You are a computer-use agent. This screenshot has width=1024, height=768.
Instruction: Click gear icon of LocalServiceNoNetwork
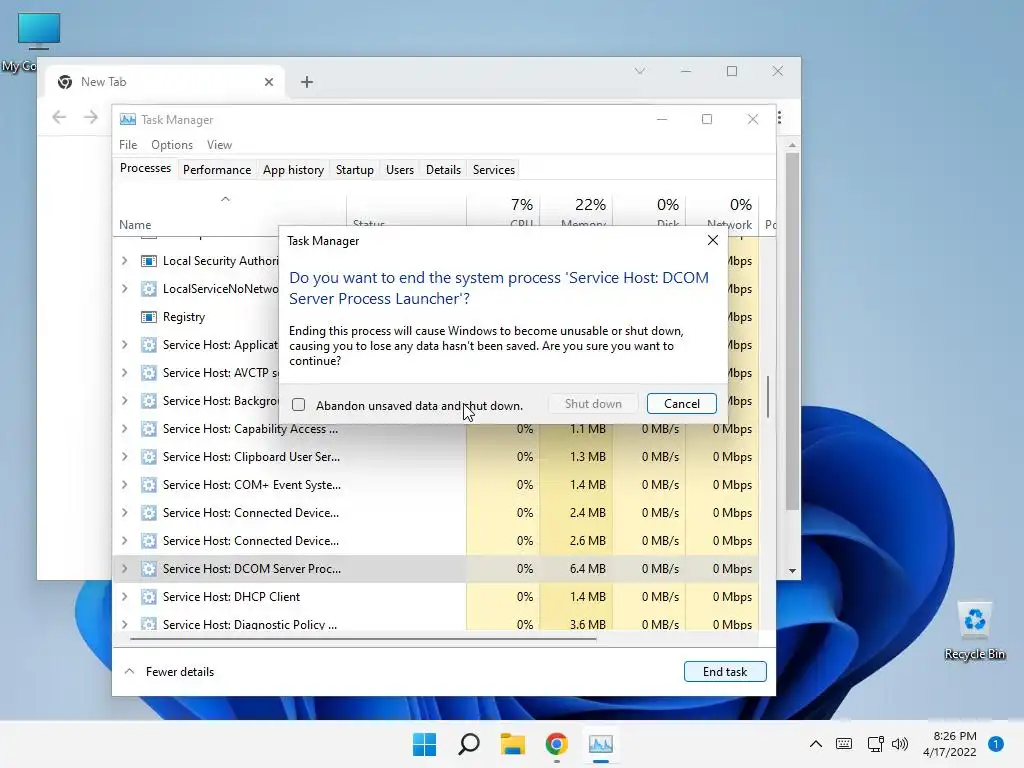click(x=149, y=289)
